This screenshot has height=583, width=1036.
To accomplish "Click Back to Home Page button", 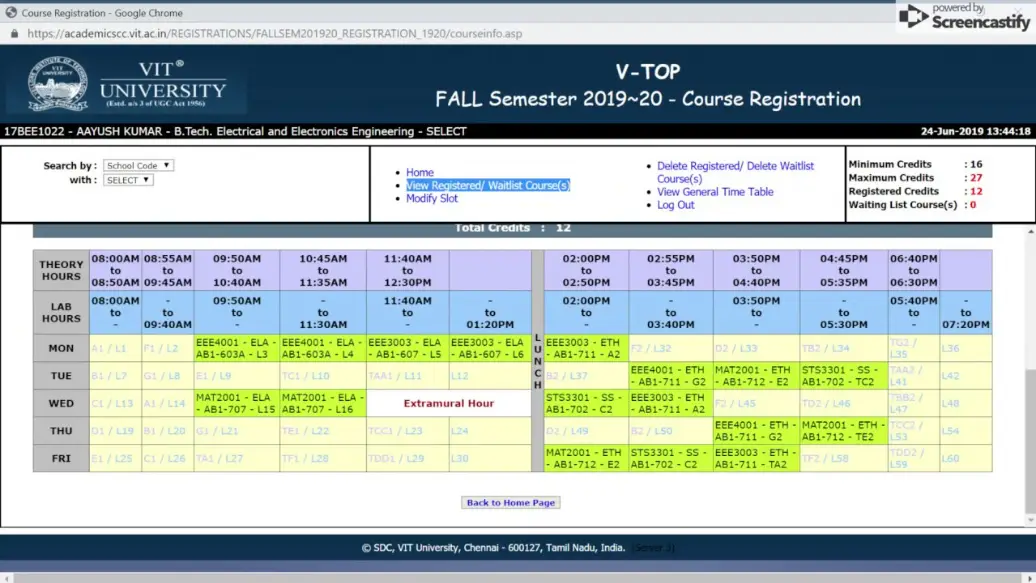I will click(511, 502).
